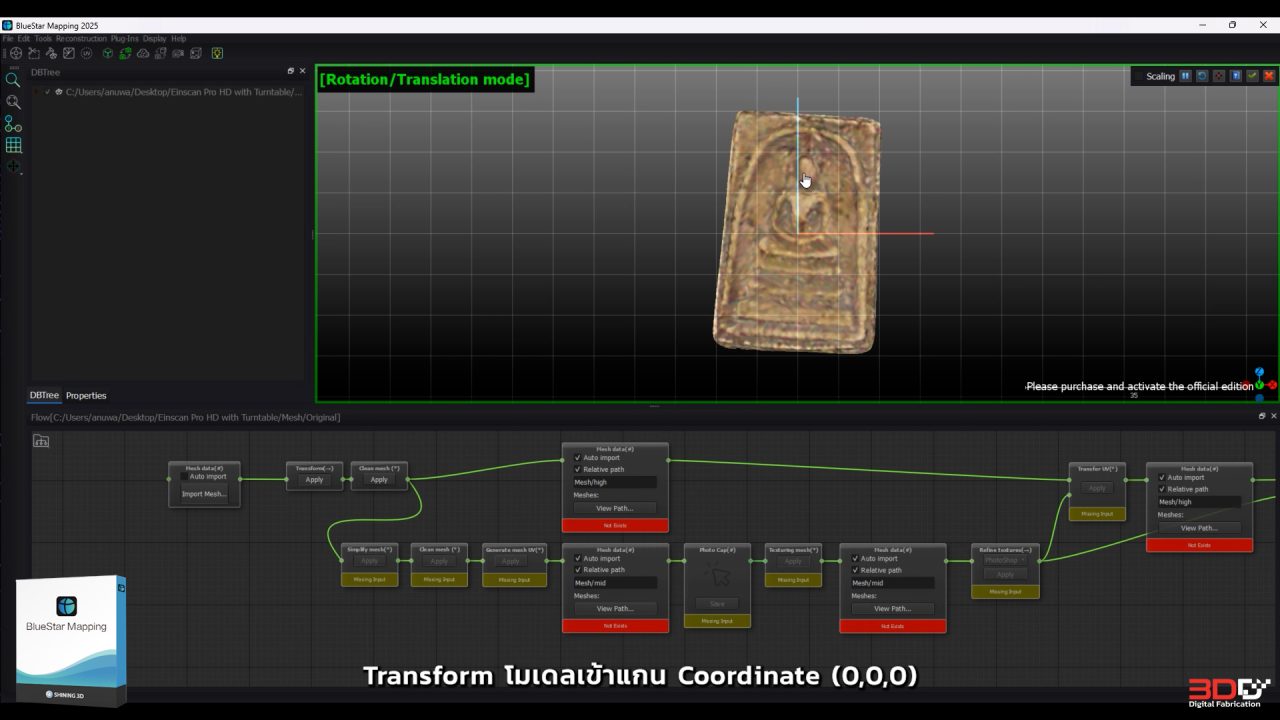The image size is (1280, 720).
Task: Uncheck Auto import in the Mesh/high data node
Action: [x=577, y=458]
